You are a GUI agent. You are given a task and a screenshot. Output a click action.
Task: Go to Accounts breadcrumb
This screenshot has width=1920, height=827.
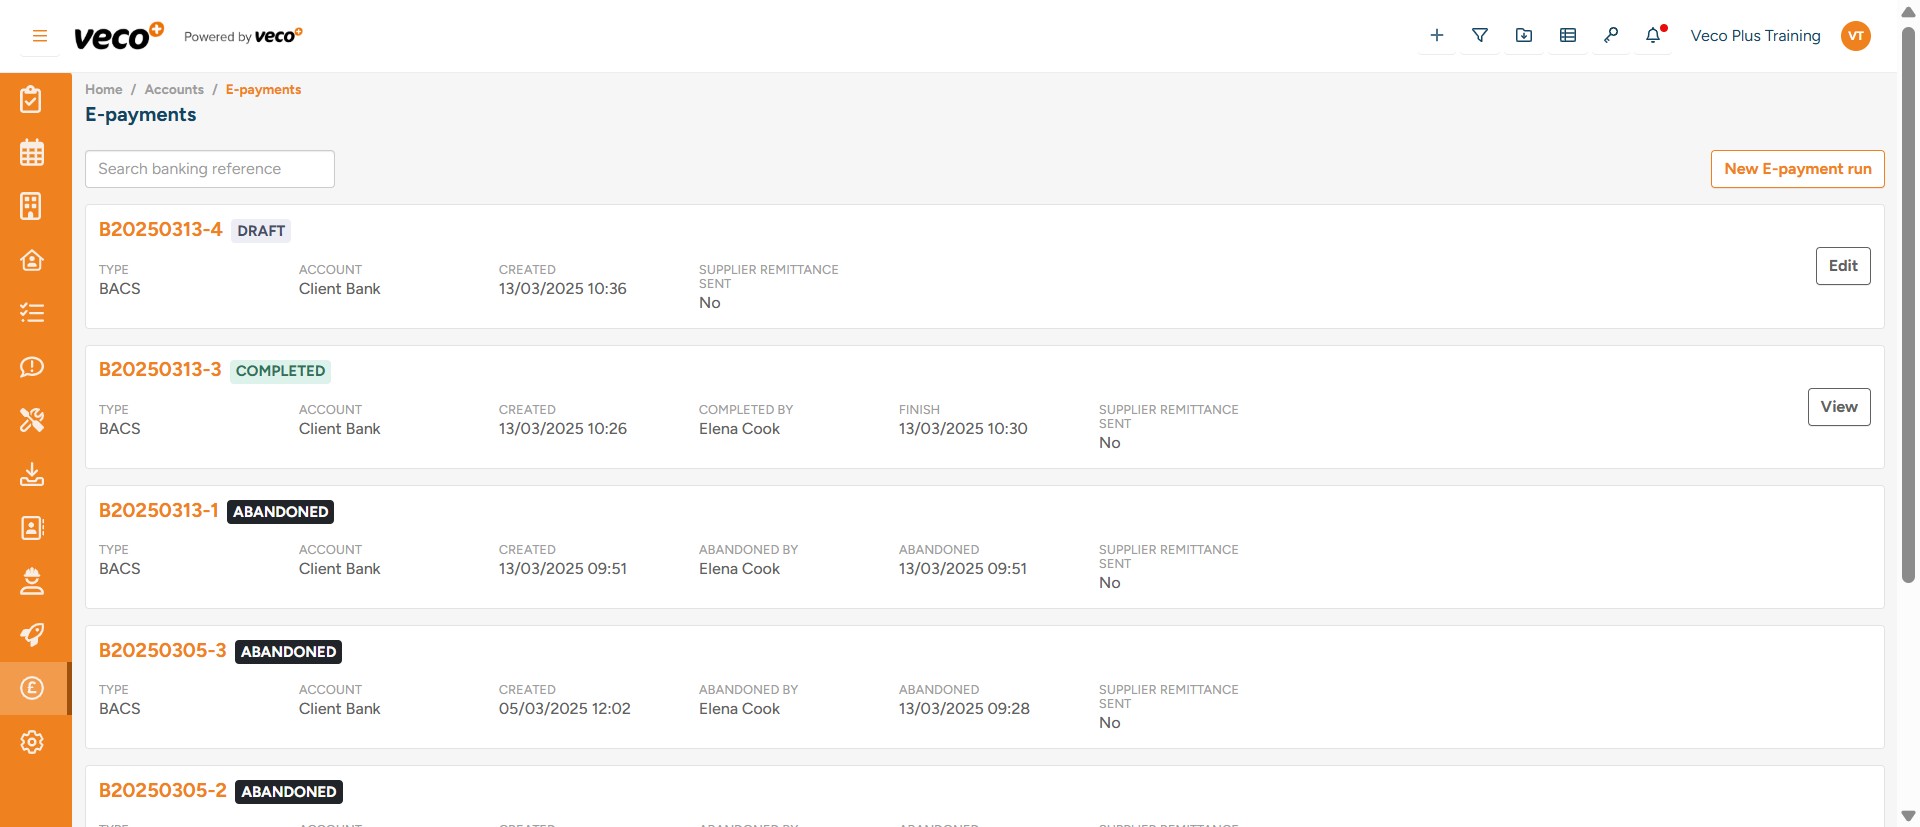click(174, 90)
